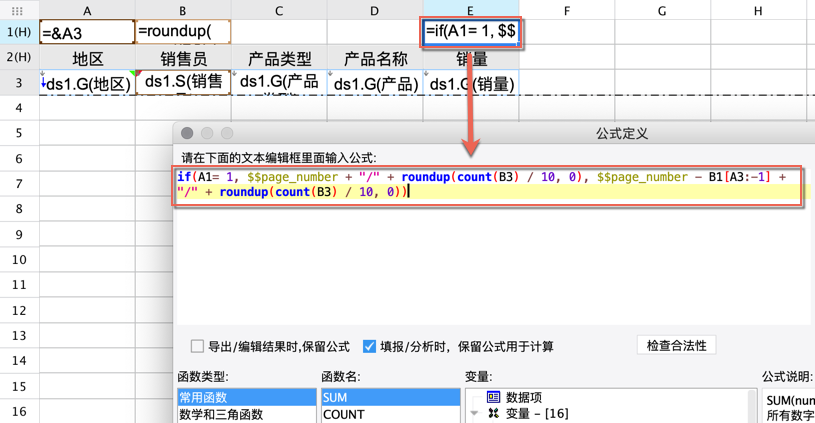Click column H header
This screenshot has height=423, width=815.
[758, 10]
